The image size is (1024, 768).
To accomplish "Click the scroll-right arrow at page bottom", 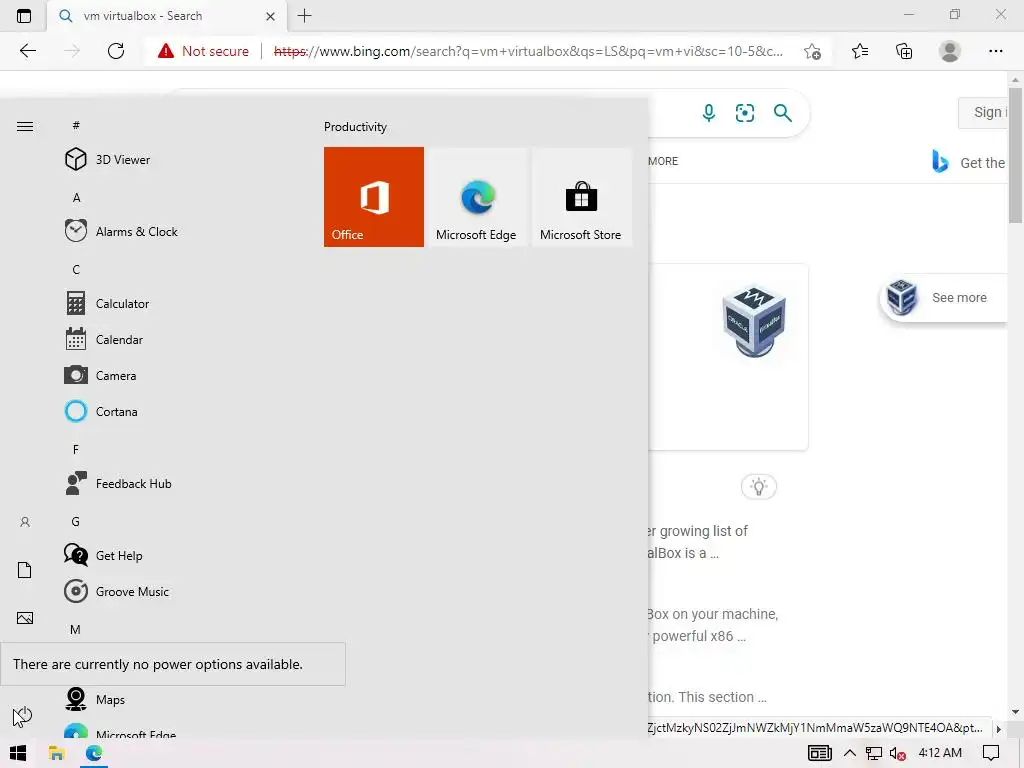I will (x=998, y=728).
